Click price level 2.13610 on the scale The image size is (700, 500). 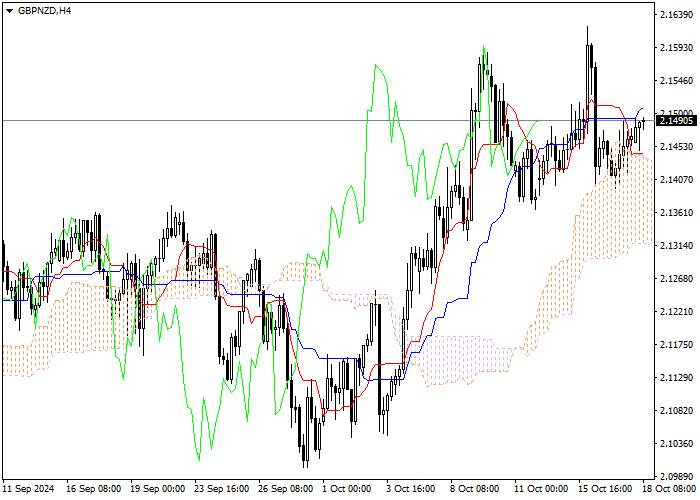(676, 213)
